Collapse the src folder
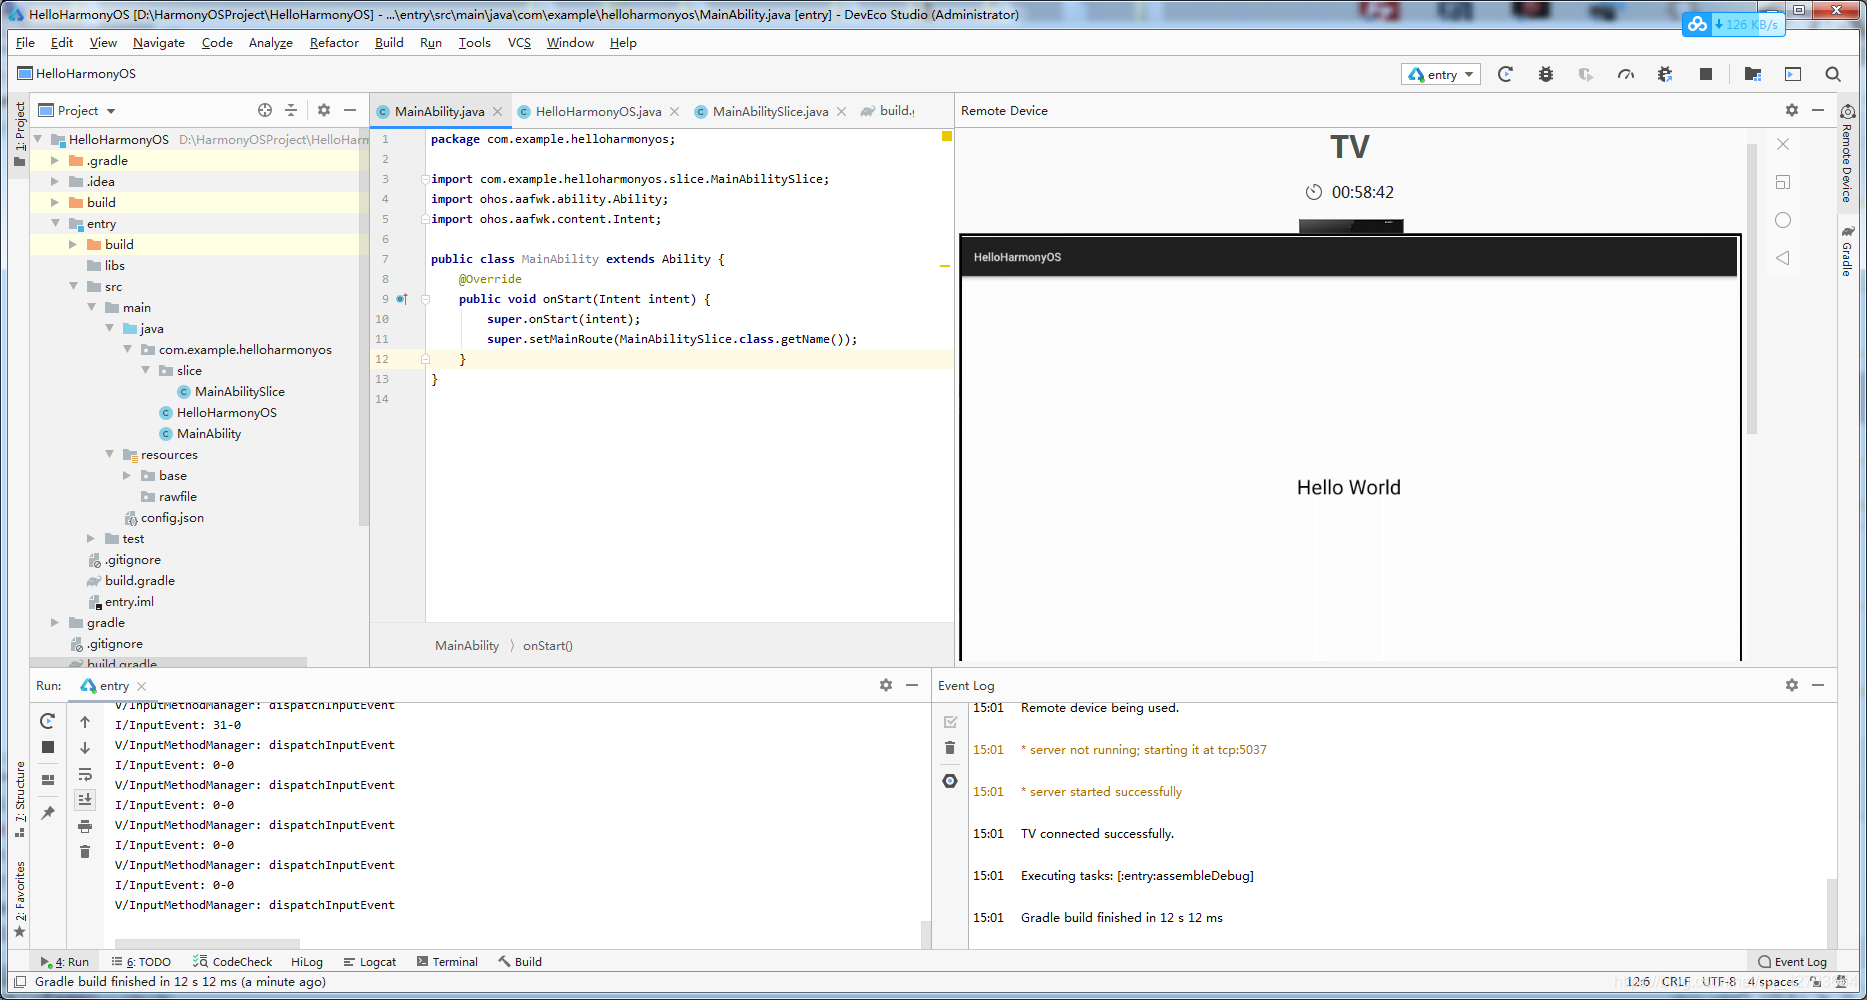The image size is (1867, 1000). point(73,287)
